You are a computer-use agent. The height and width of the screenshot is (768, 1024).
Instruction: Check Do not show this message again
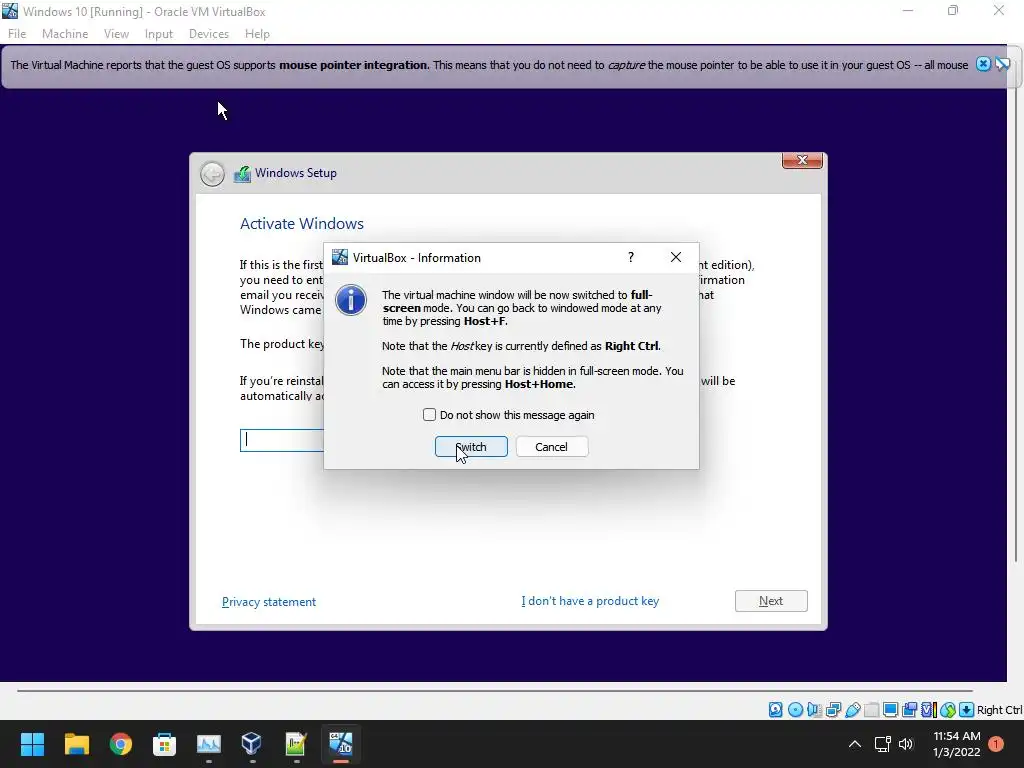point(429,415)
